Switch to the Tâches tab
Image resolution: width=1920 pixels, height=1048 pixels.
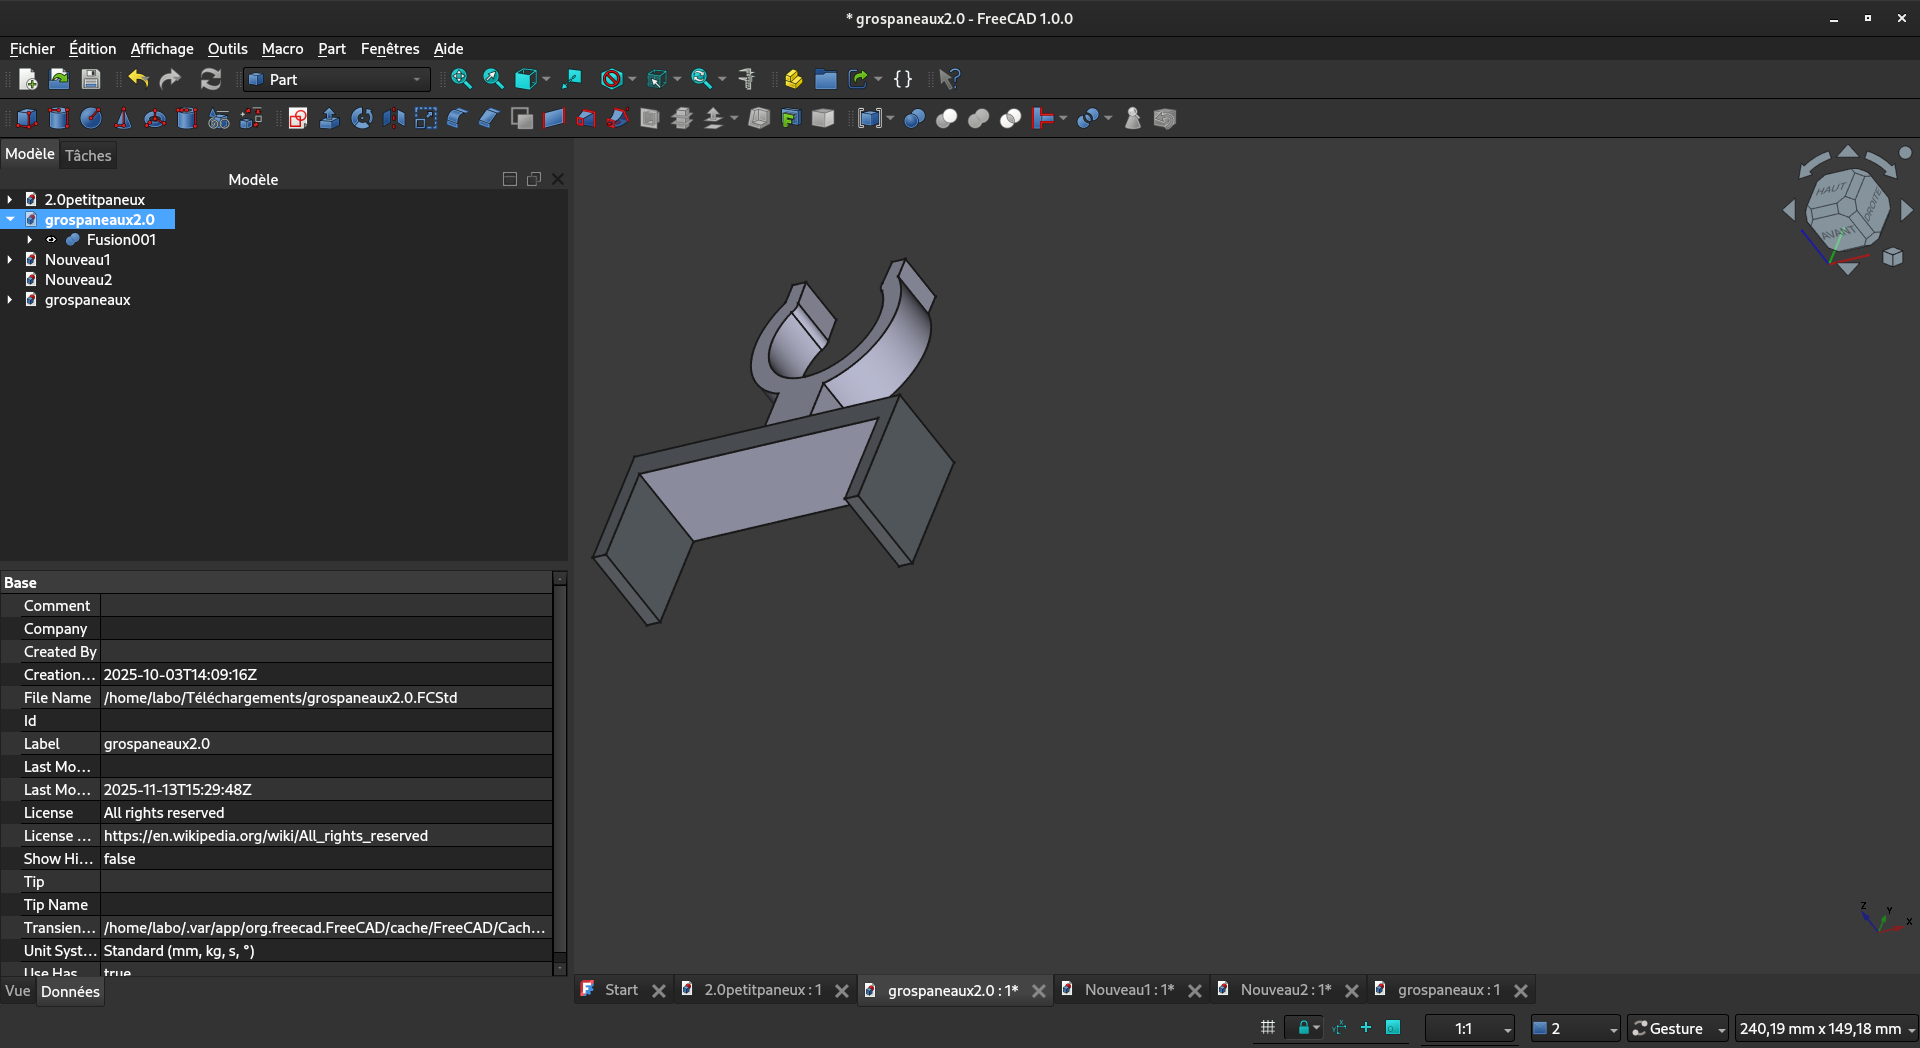[x=88, y=155]
